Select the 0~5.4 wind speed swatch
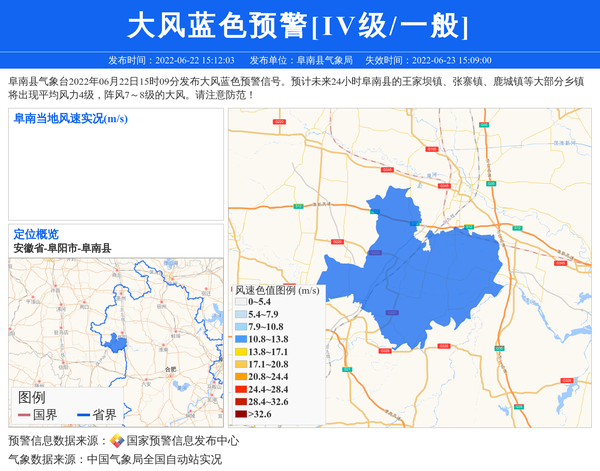The image size is (600, 471). (x=241, y=302)
